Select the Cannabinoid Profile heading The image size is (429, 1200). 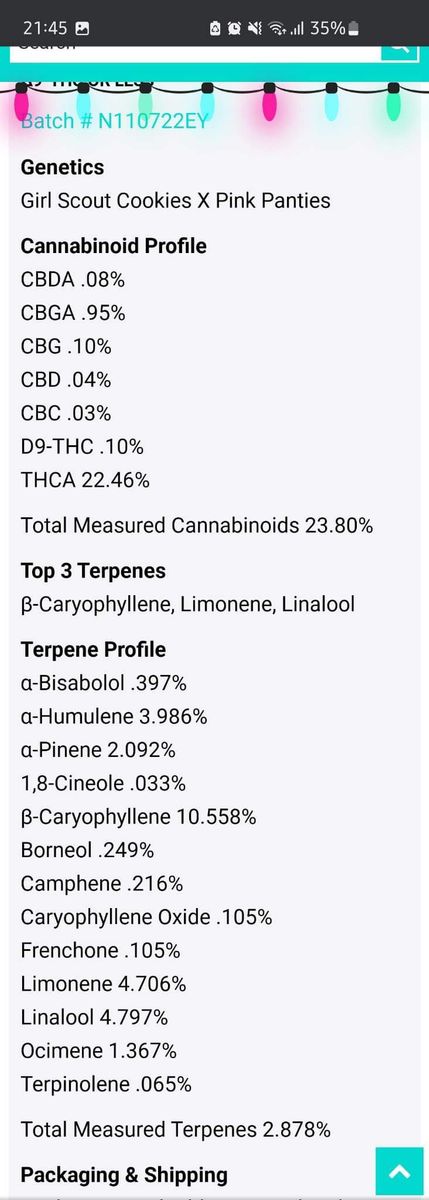coord(113,245)
